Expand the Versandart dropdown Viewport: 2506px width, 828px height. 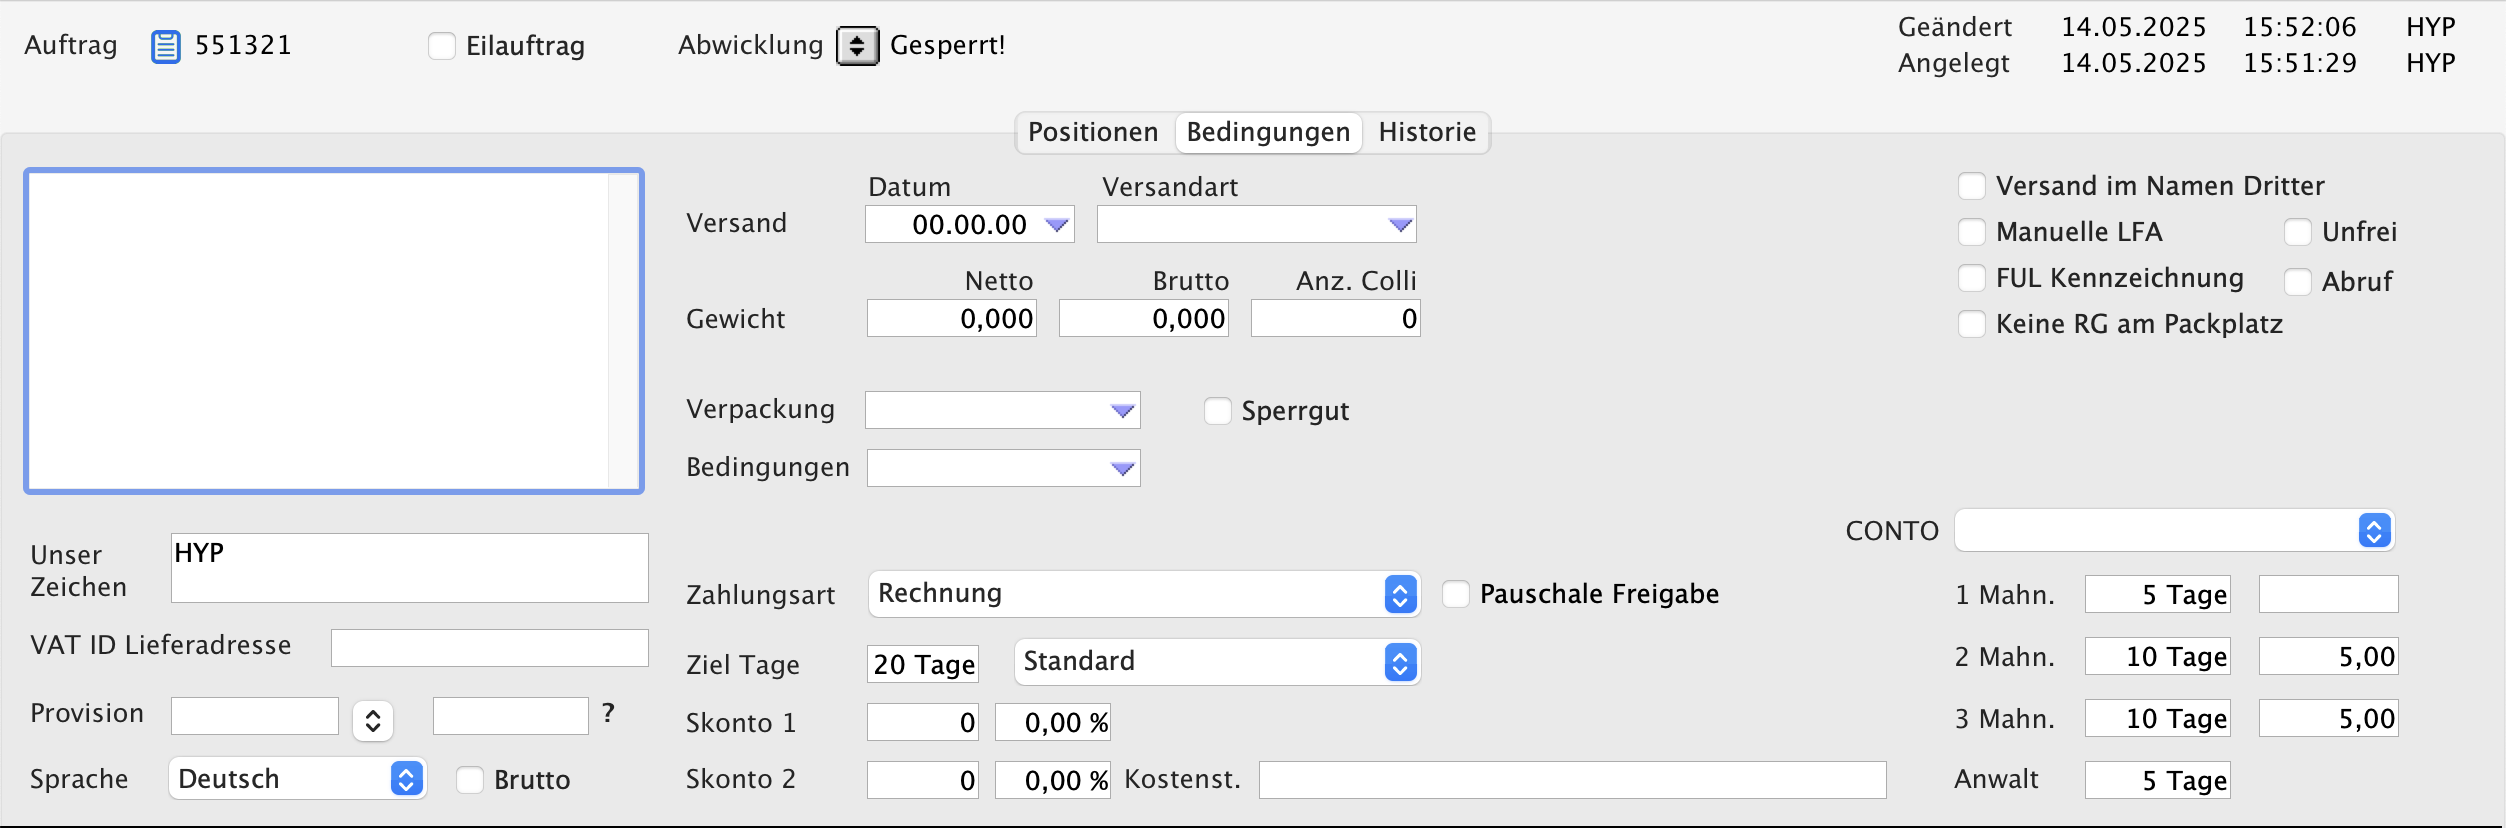pyautogui.click(x=1400, y=225)
